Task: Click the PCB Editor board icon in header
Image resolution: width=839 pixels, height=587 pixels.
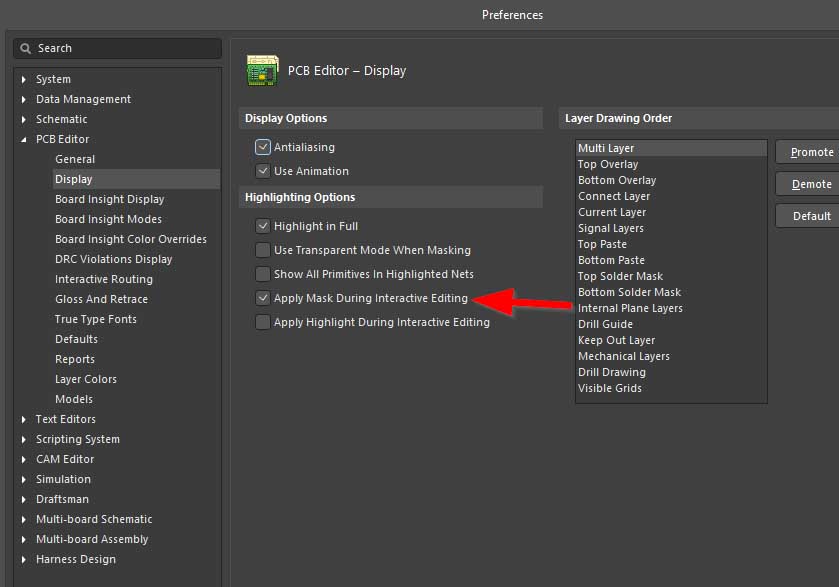Action: [x=262, y=71]
